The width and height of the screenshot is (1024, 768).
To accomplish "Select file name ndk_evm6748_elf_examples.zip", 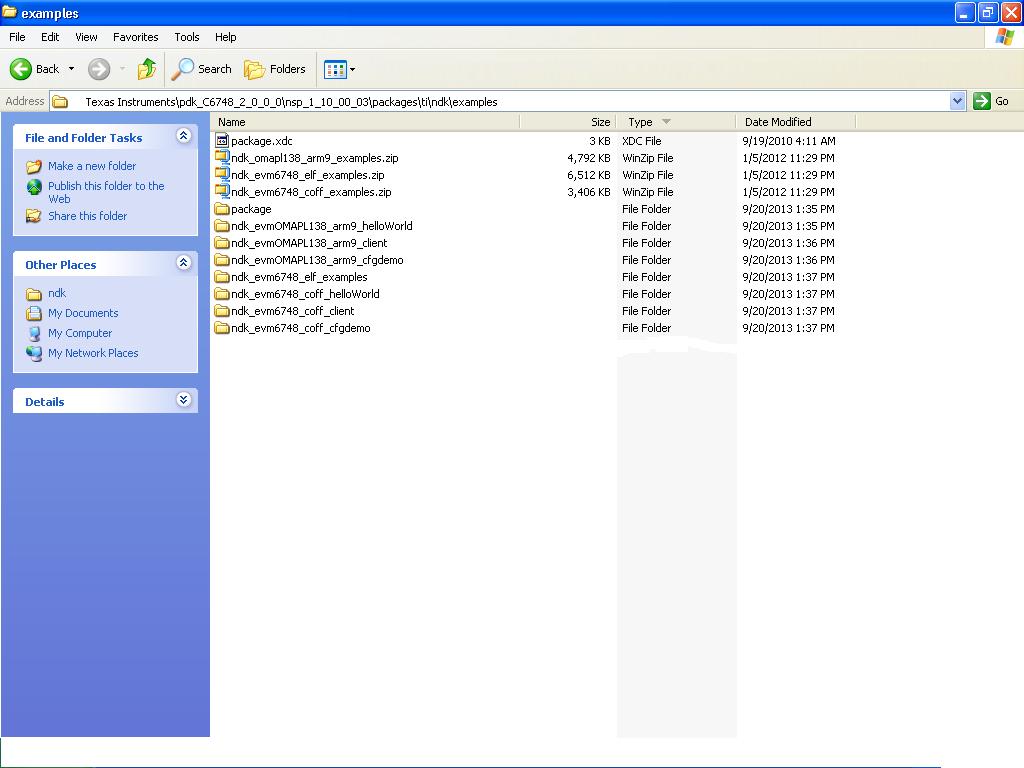I will click(308, 175).
